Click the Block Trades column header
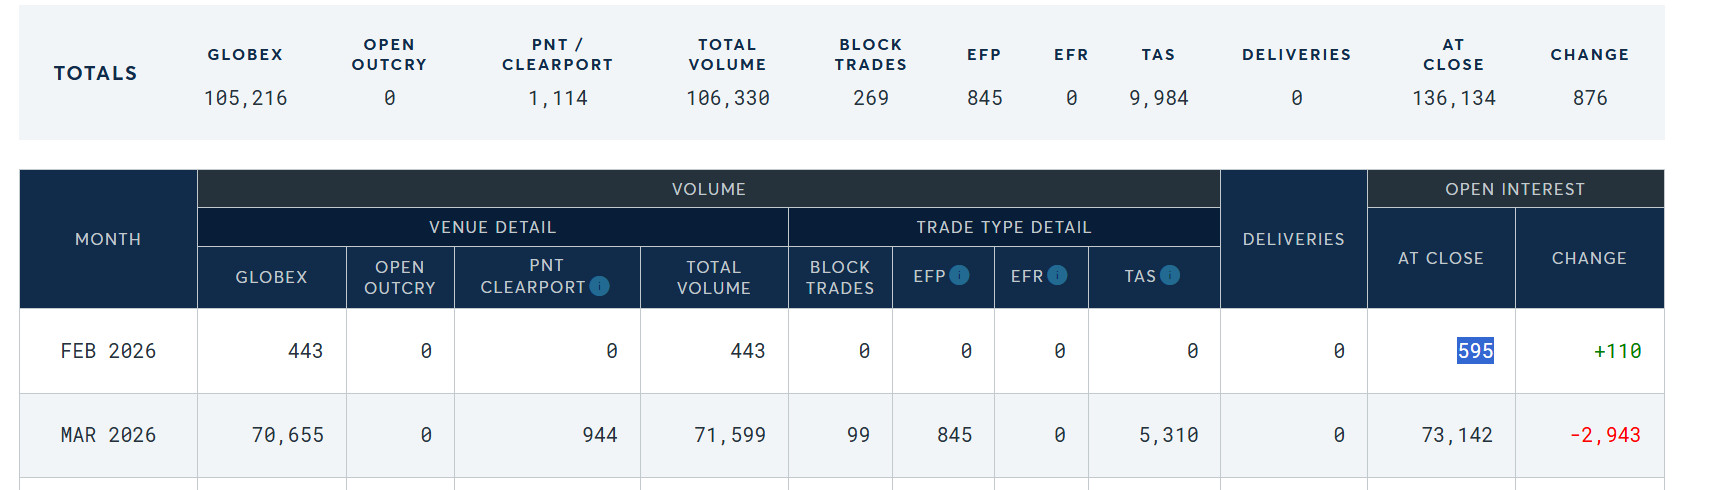Viewport: 1730px width, 490px height. click(839, 277)
